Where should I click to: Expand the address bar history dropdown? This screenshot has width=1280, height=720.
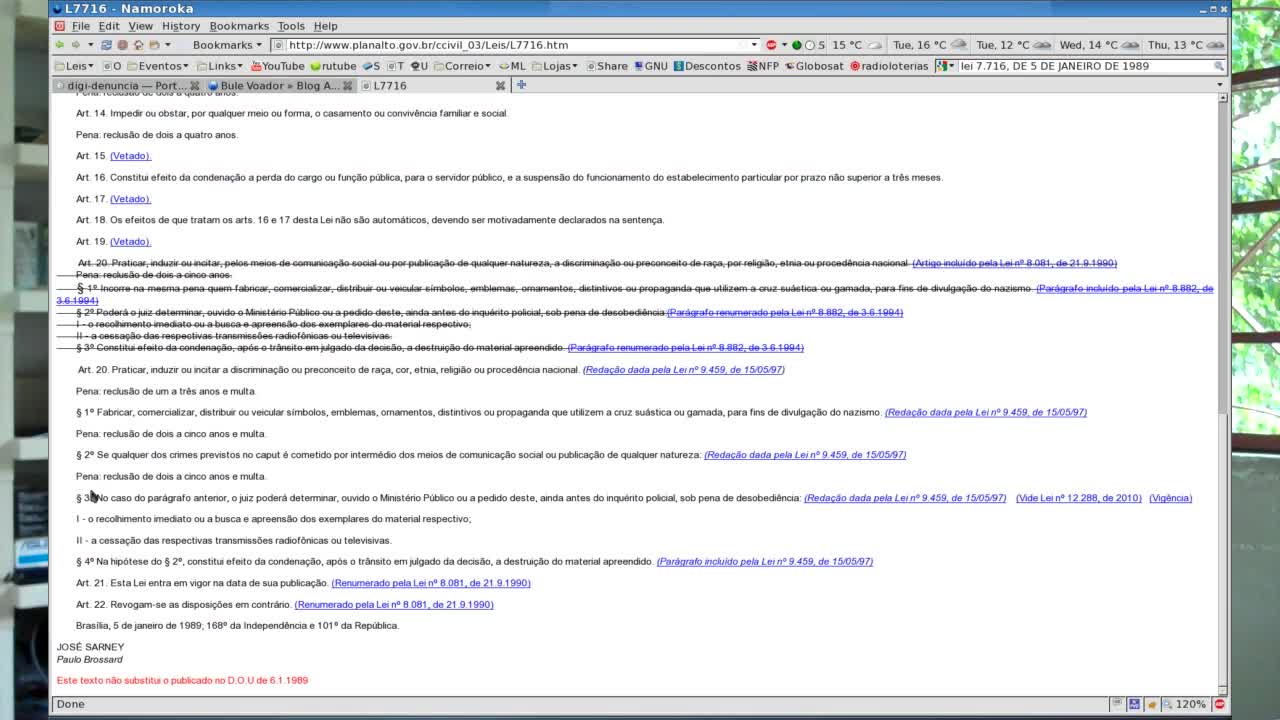click(754, 45)
